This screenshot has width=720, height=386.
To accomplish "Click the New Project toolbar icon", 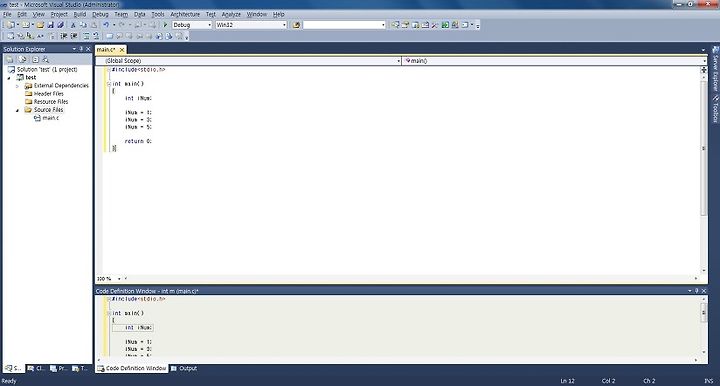I will 10,25.
